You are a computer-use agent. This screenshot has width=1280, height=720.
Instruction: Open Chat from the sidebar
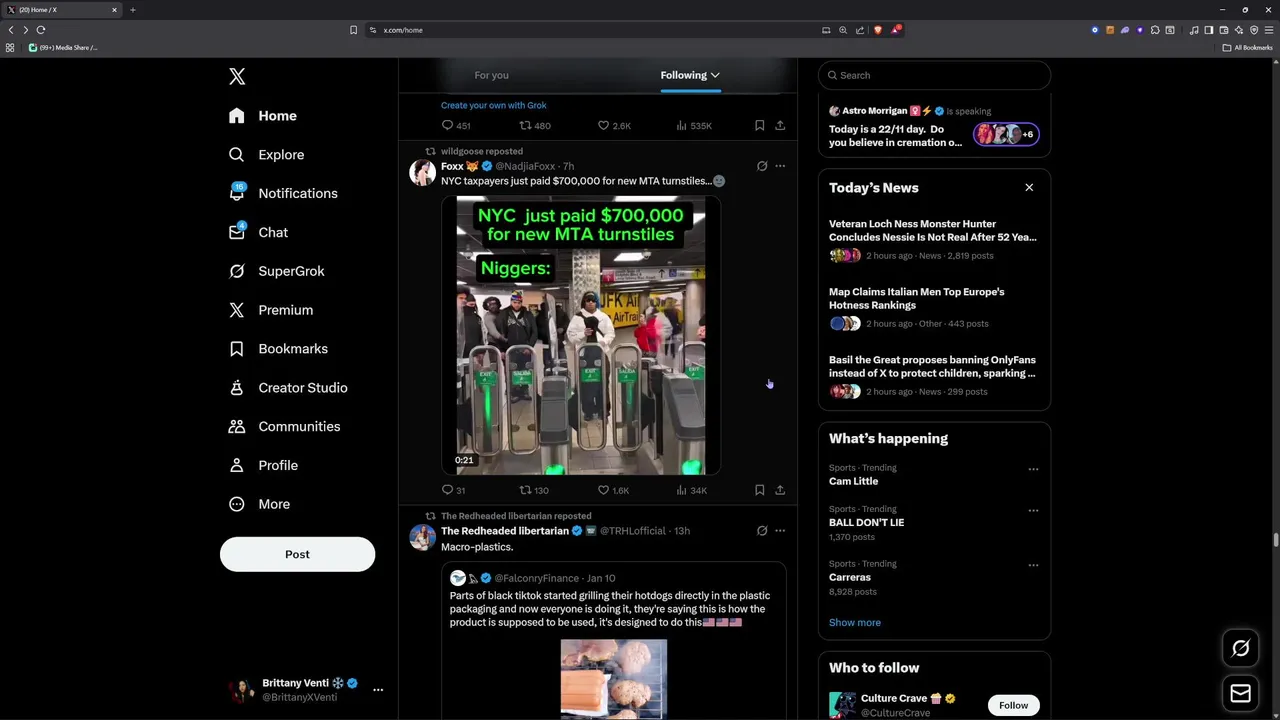[x=258, y=232]
